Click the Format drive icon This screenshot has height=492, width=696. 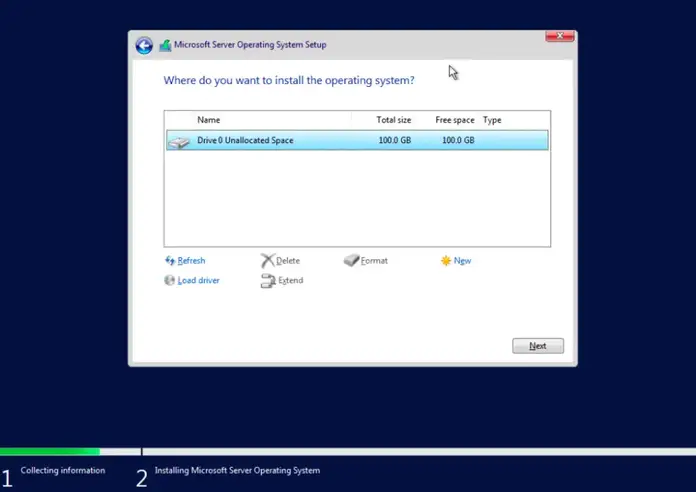click(351, 260)
